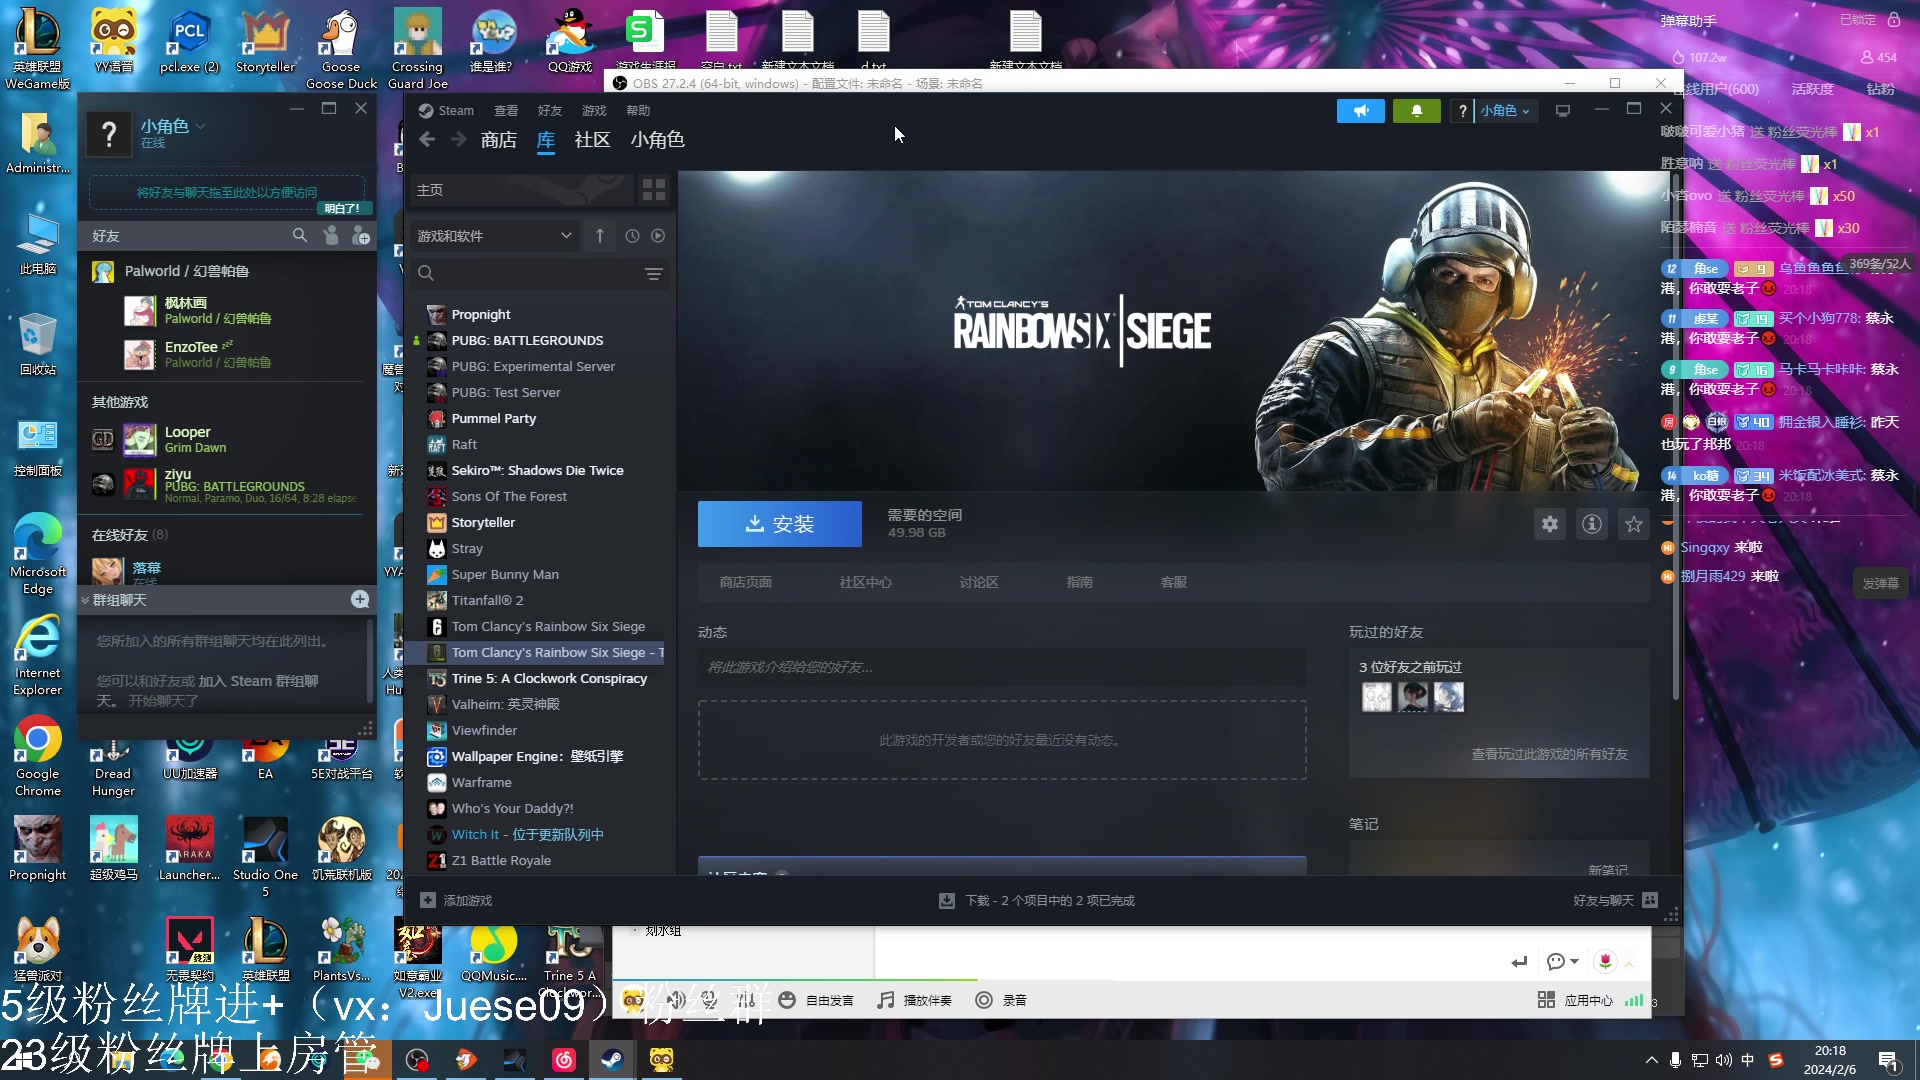The width and height of the screenshot is (1920, 1080).
Task: Collapse the 群组聊天 section
Action: point(85,600)
